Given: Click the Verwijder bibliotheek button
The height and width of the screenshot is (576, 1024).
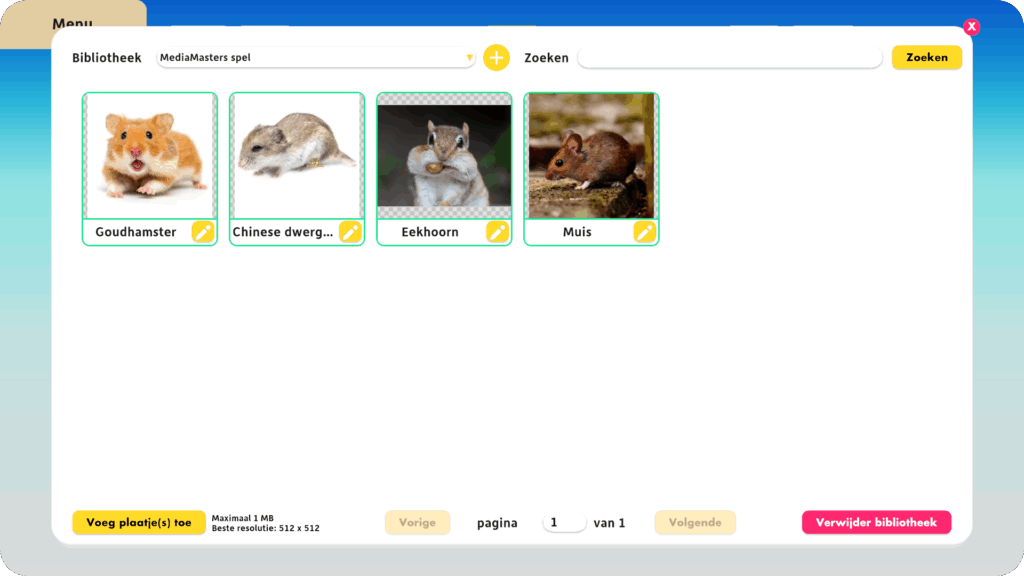Looking at the screenshot, I should tap(876, 522).
